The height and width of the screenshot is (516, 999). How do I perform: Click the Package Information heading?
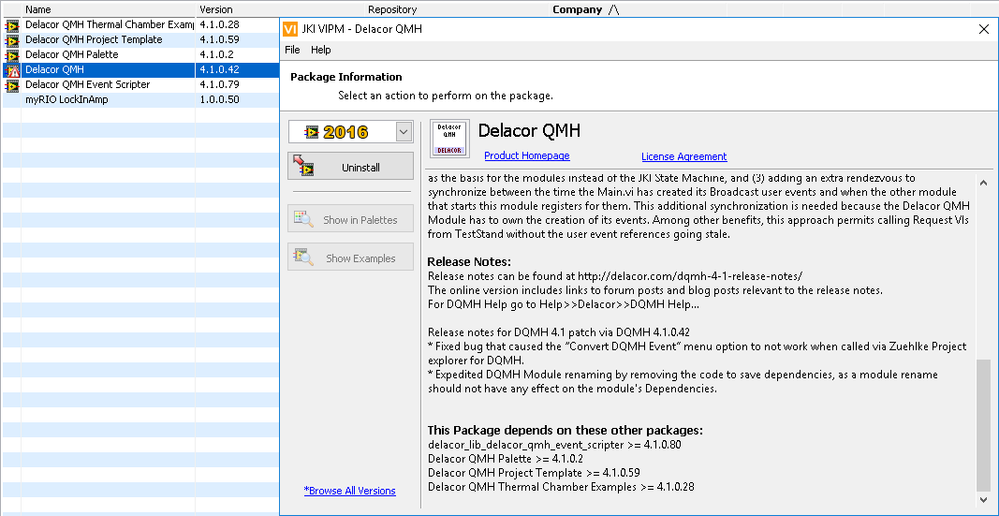coord(346,77)
